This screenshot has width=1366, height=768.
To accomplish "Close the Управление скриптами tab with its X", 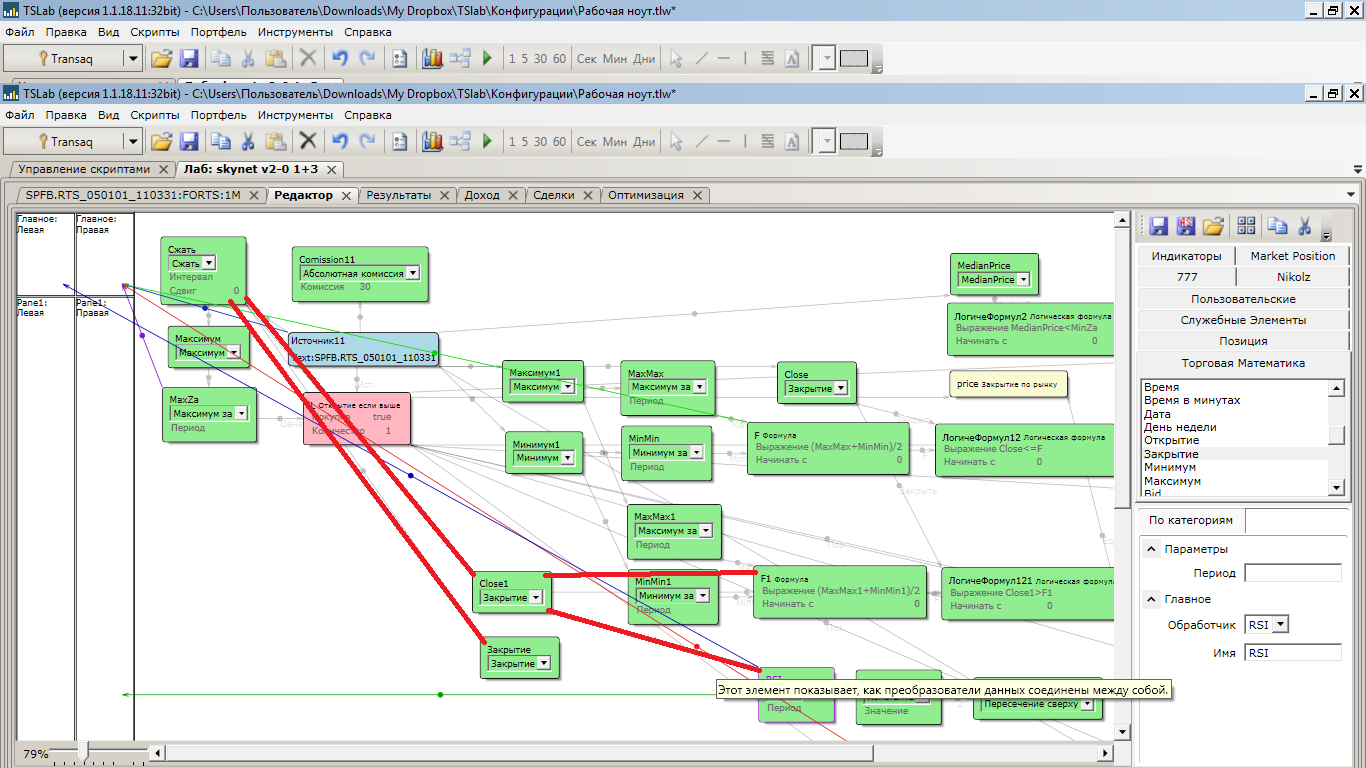I will (164, 170).
